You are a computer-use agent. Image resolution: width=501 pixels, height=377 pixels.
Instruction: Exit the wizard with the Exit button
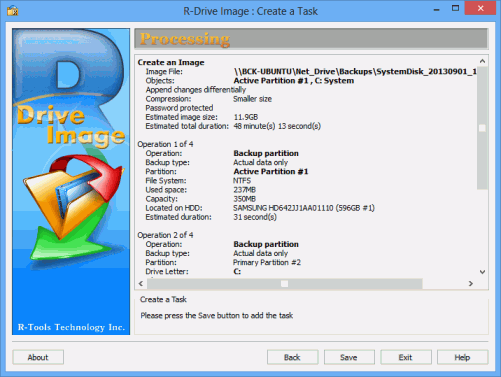(x=406, y=357)
